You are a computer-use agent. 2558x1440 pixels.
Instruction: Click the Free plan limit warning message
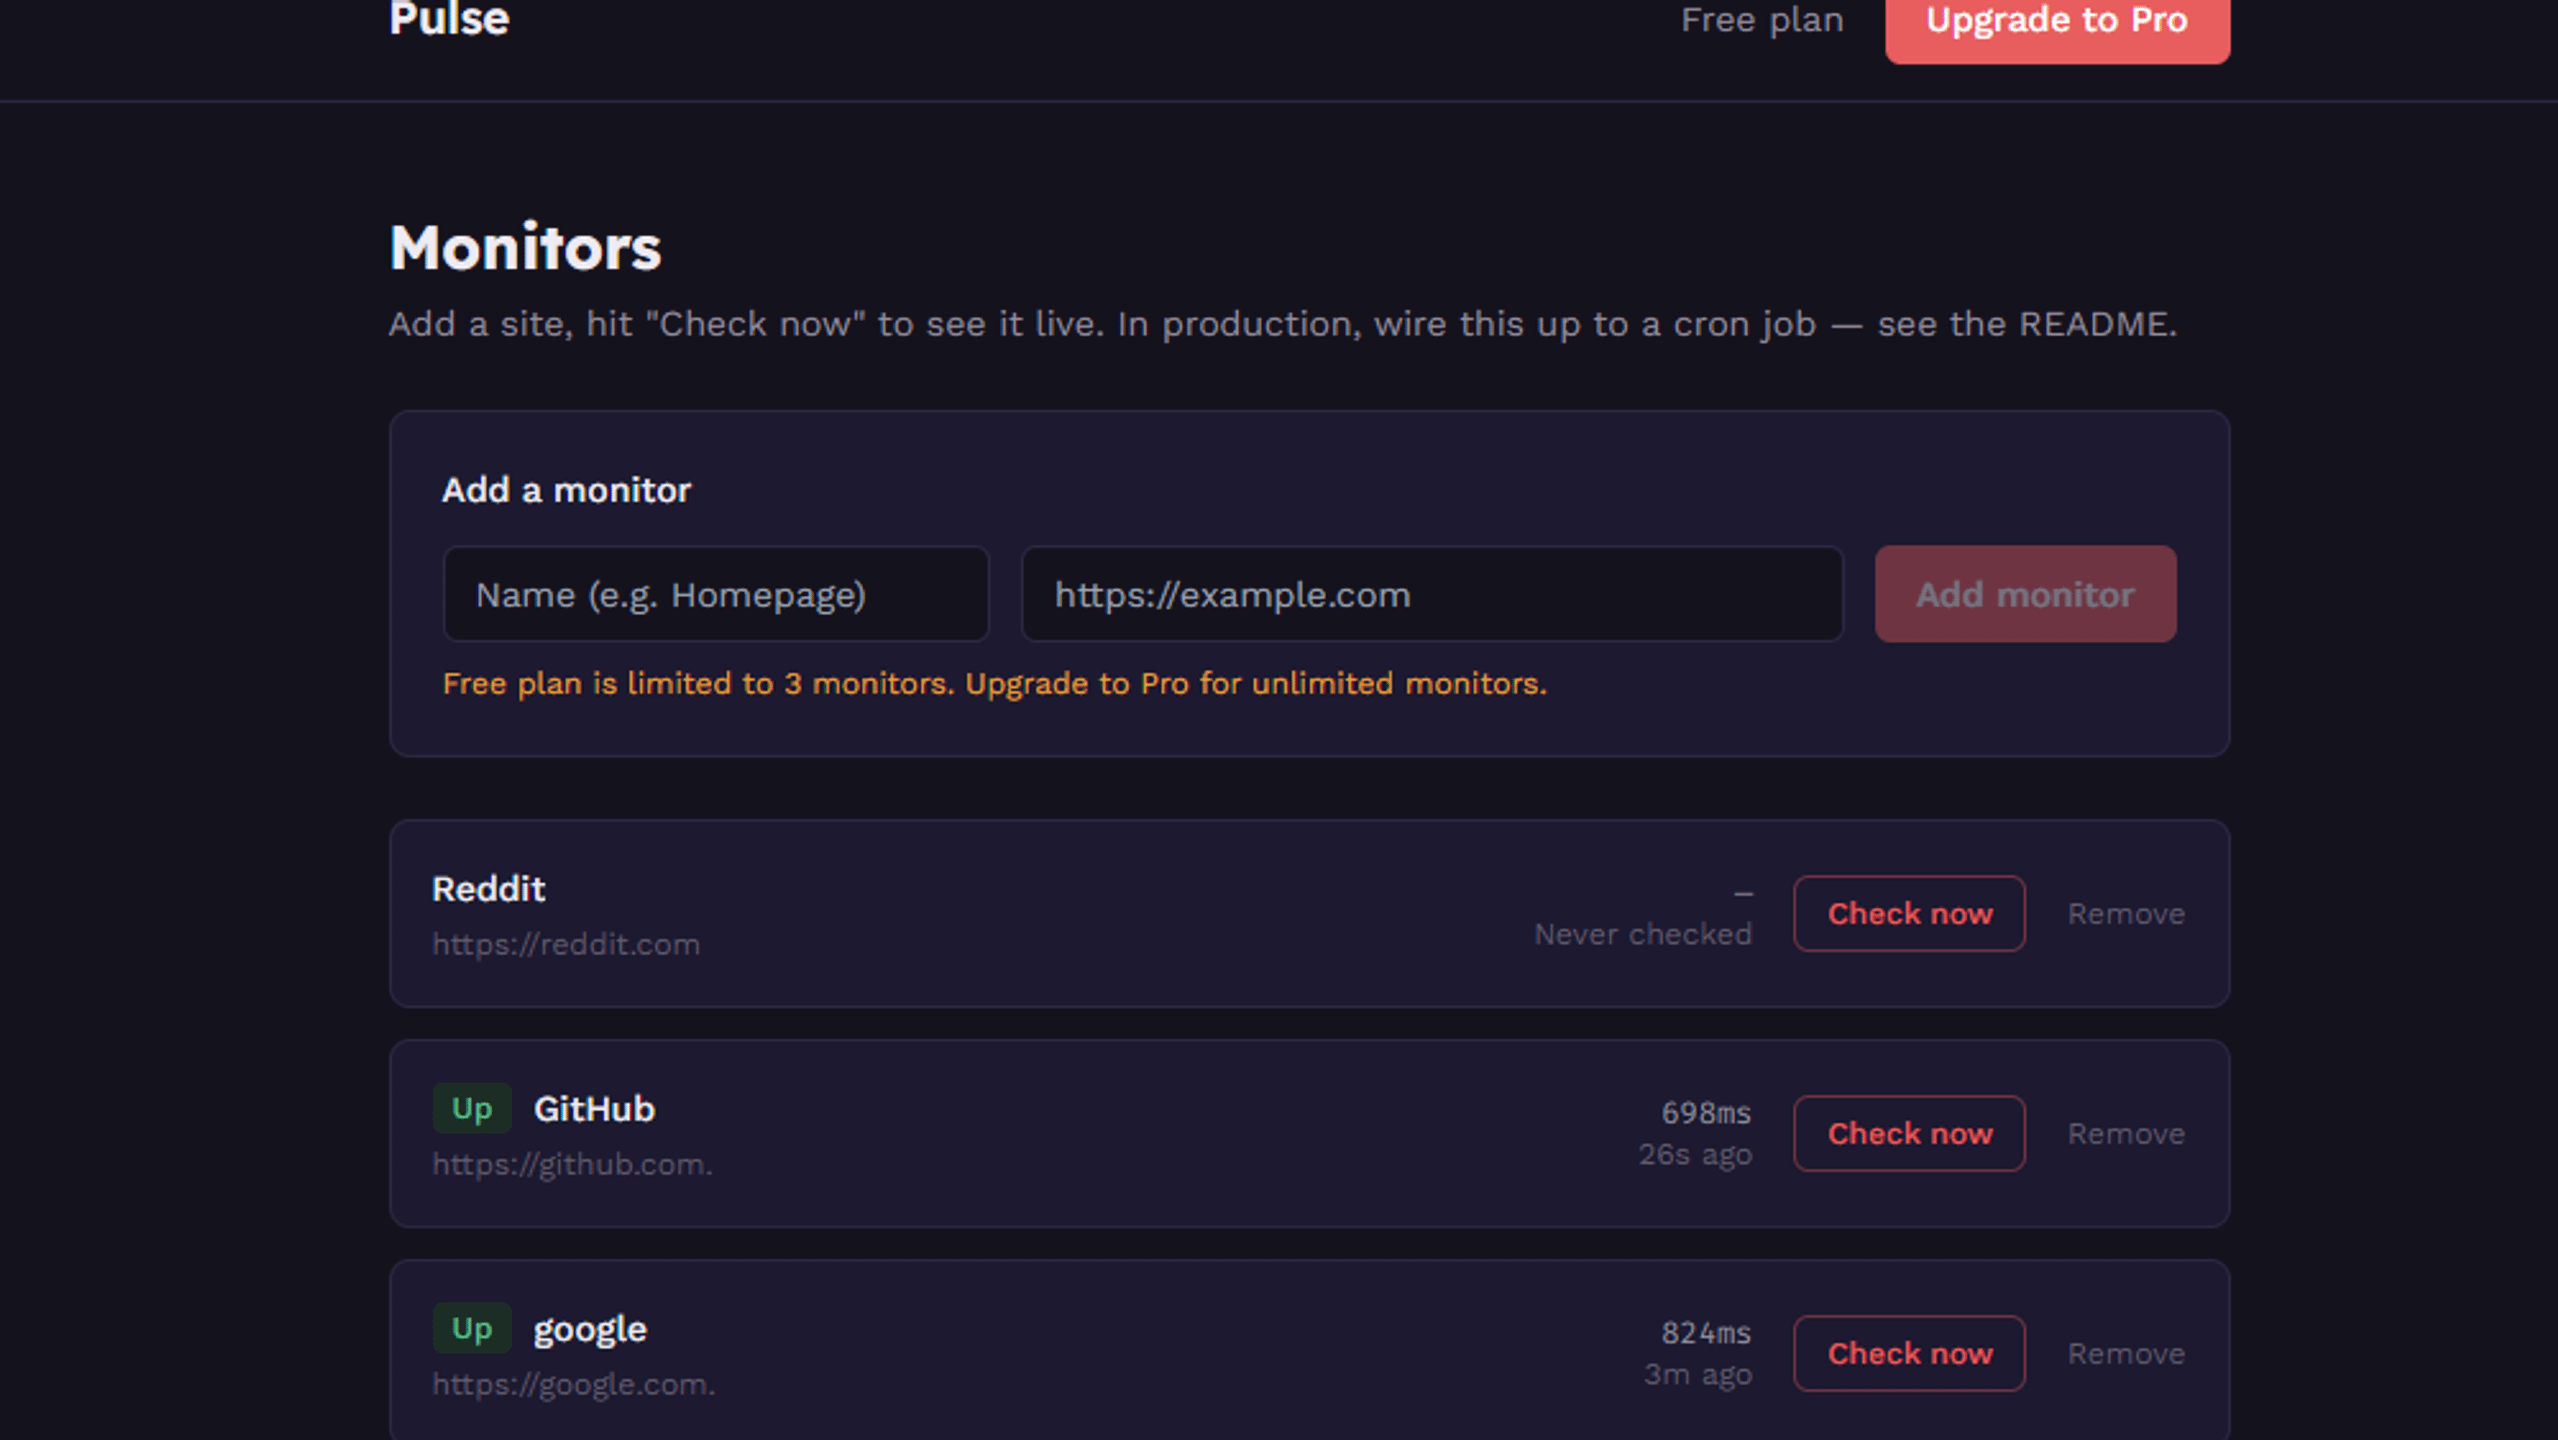(x=995, y=683)
